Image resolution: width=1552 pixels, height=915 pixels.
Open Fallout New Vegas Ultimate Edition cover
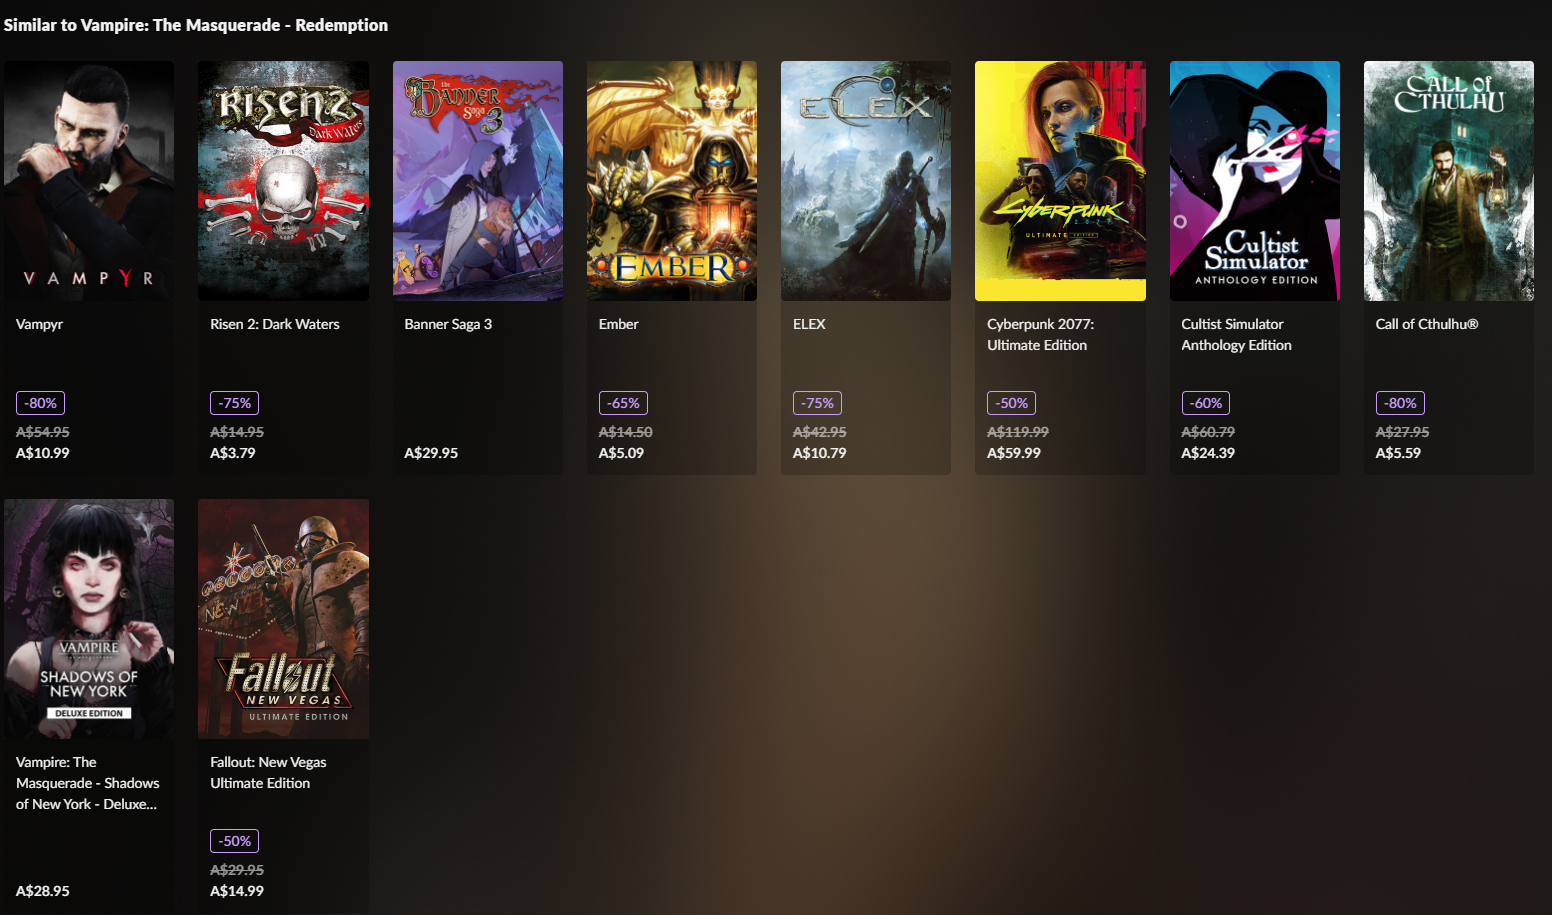(x=283, y=619)
